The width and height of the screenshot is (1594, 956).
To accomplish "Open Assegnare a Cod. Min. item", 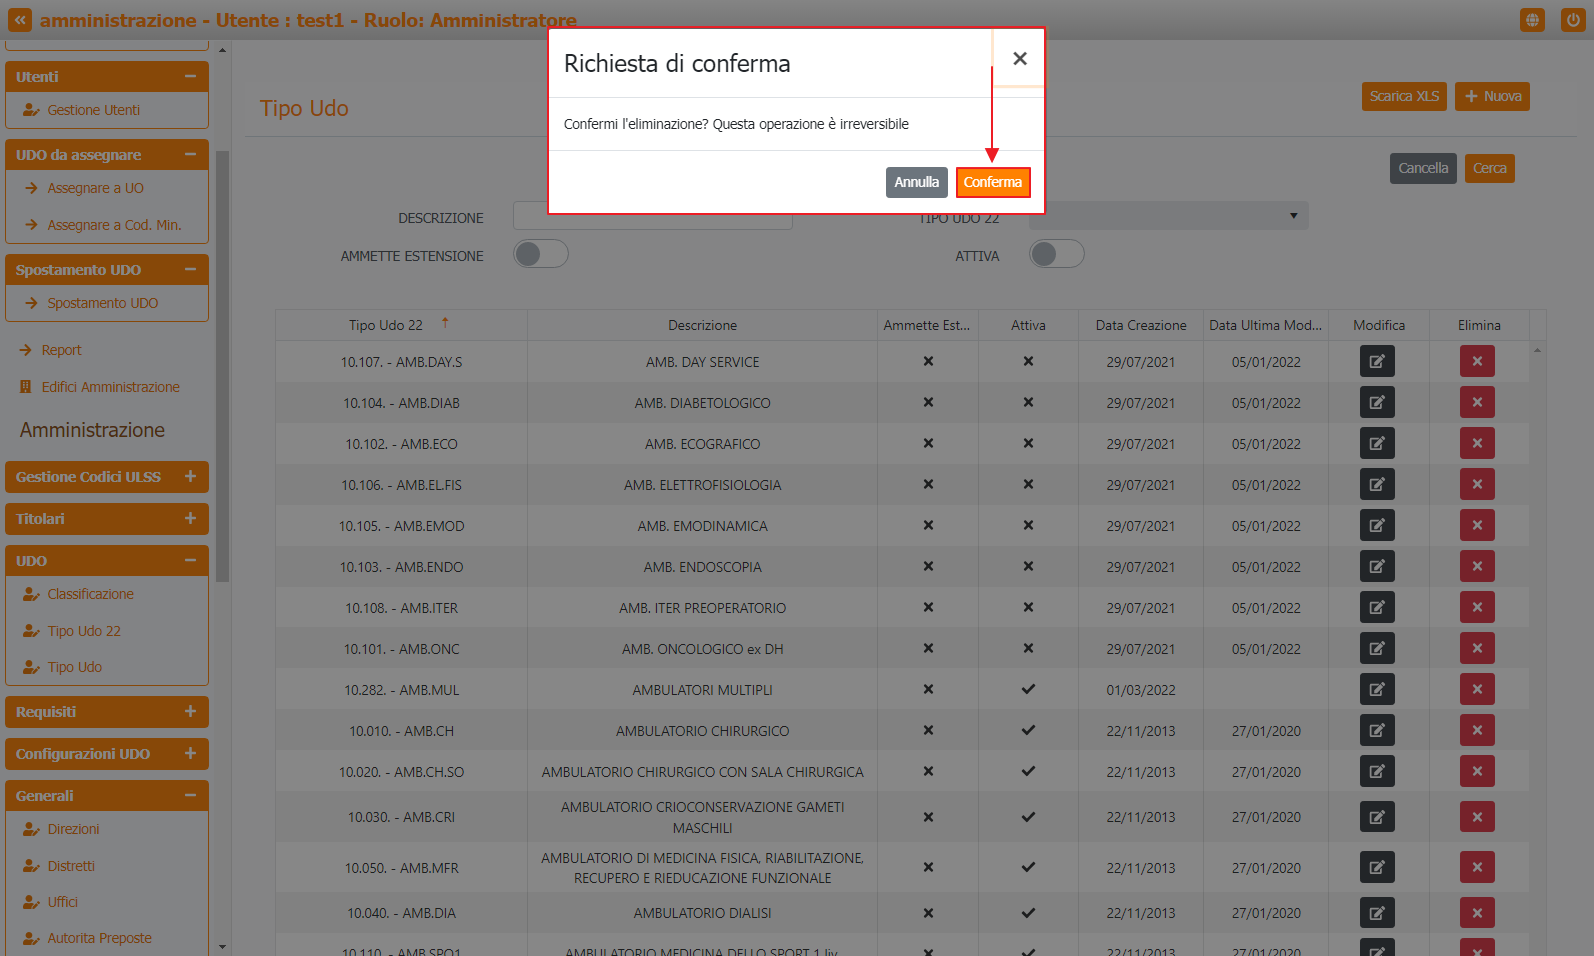I will (114, 225).
